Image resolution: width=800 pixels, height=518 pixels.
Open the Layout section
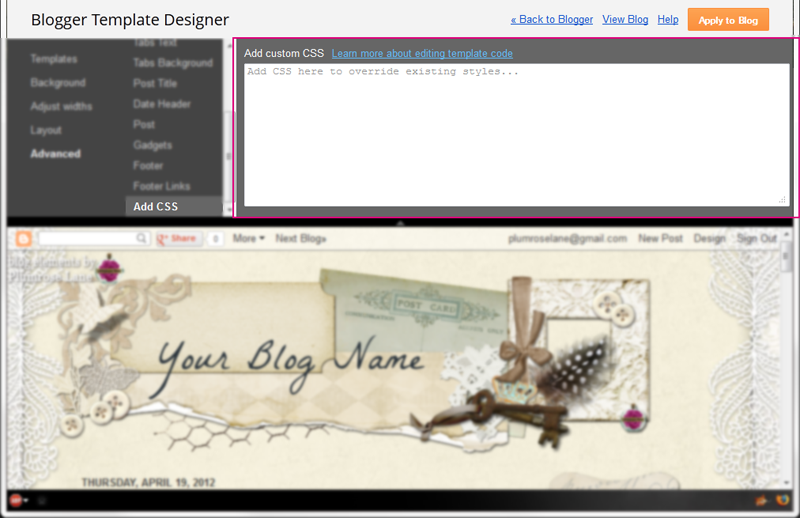(x=46, y=130)
